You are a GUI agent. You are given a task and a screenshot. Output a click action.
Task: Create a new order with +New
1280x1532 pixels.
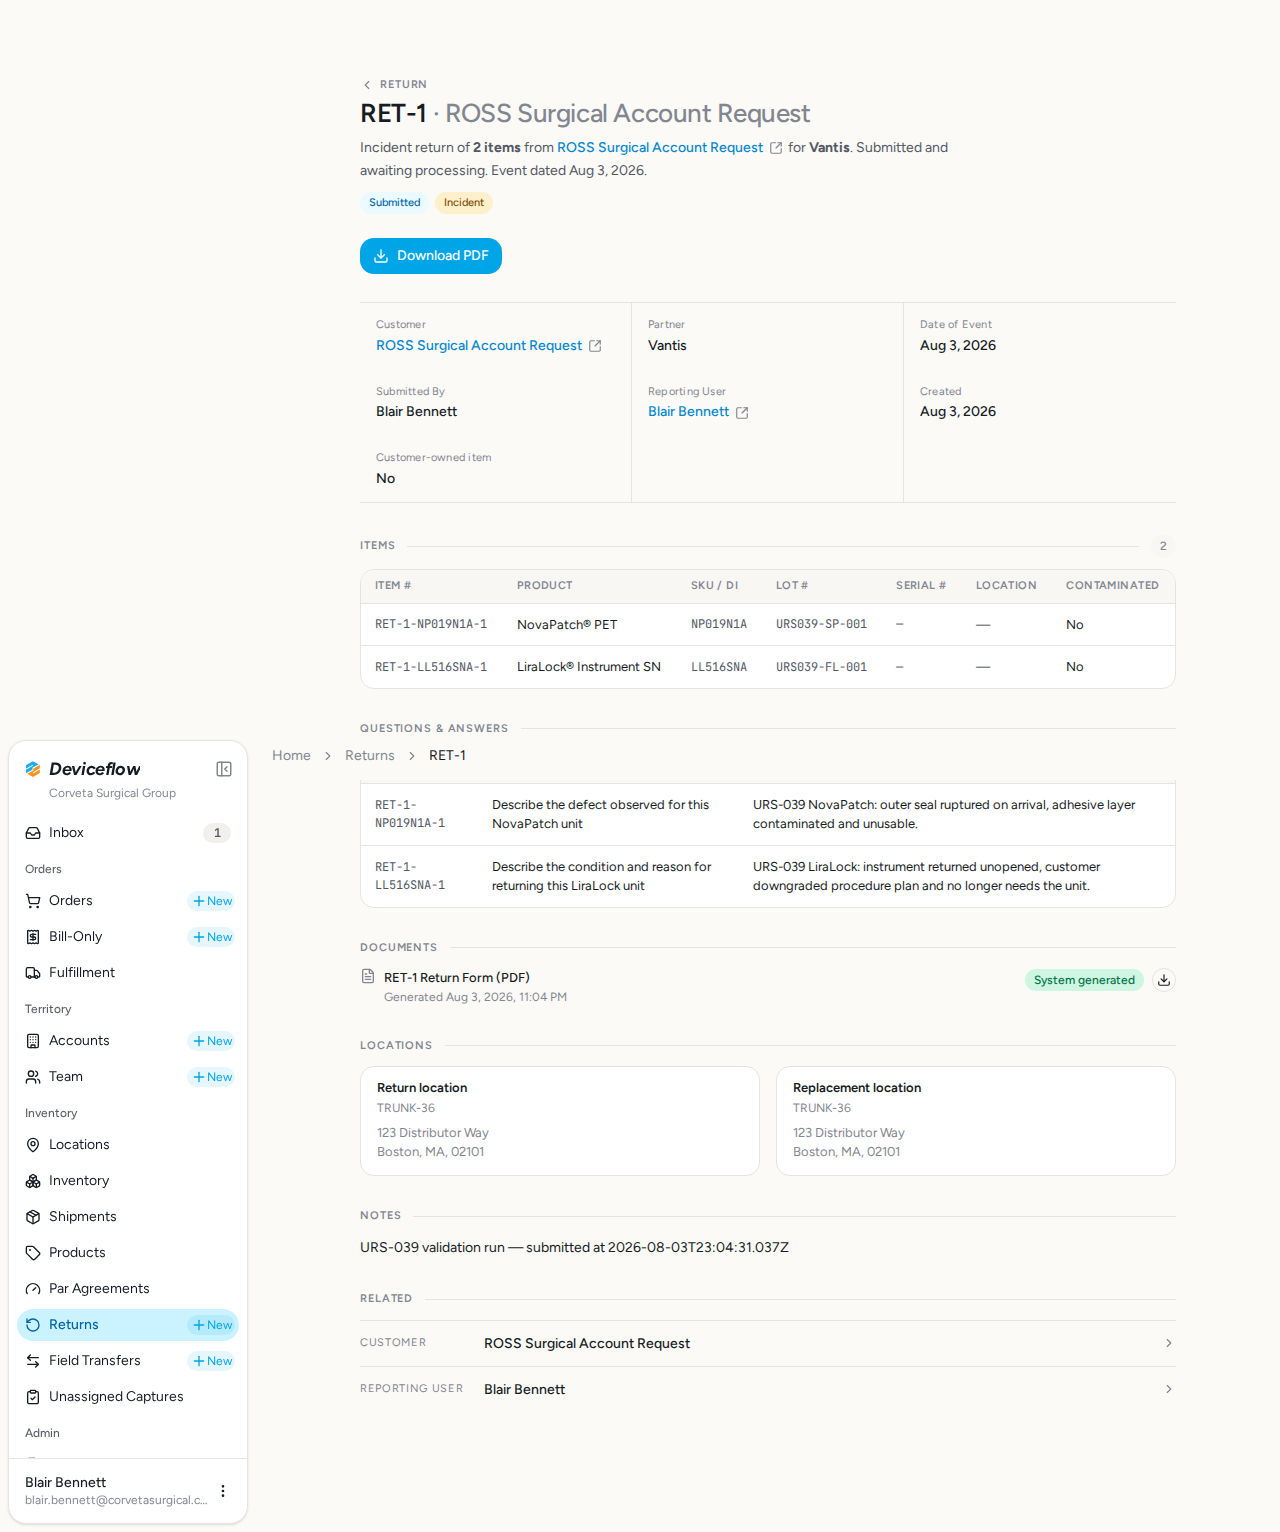coord(213,901)
